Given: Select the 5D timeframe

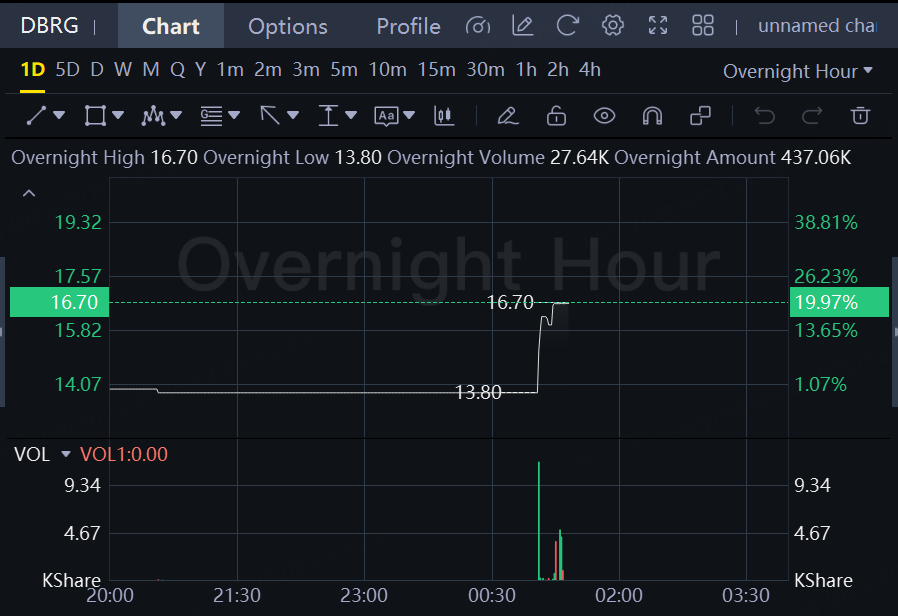Looking at the screenshot, I should 67,70.
